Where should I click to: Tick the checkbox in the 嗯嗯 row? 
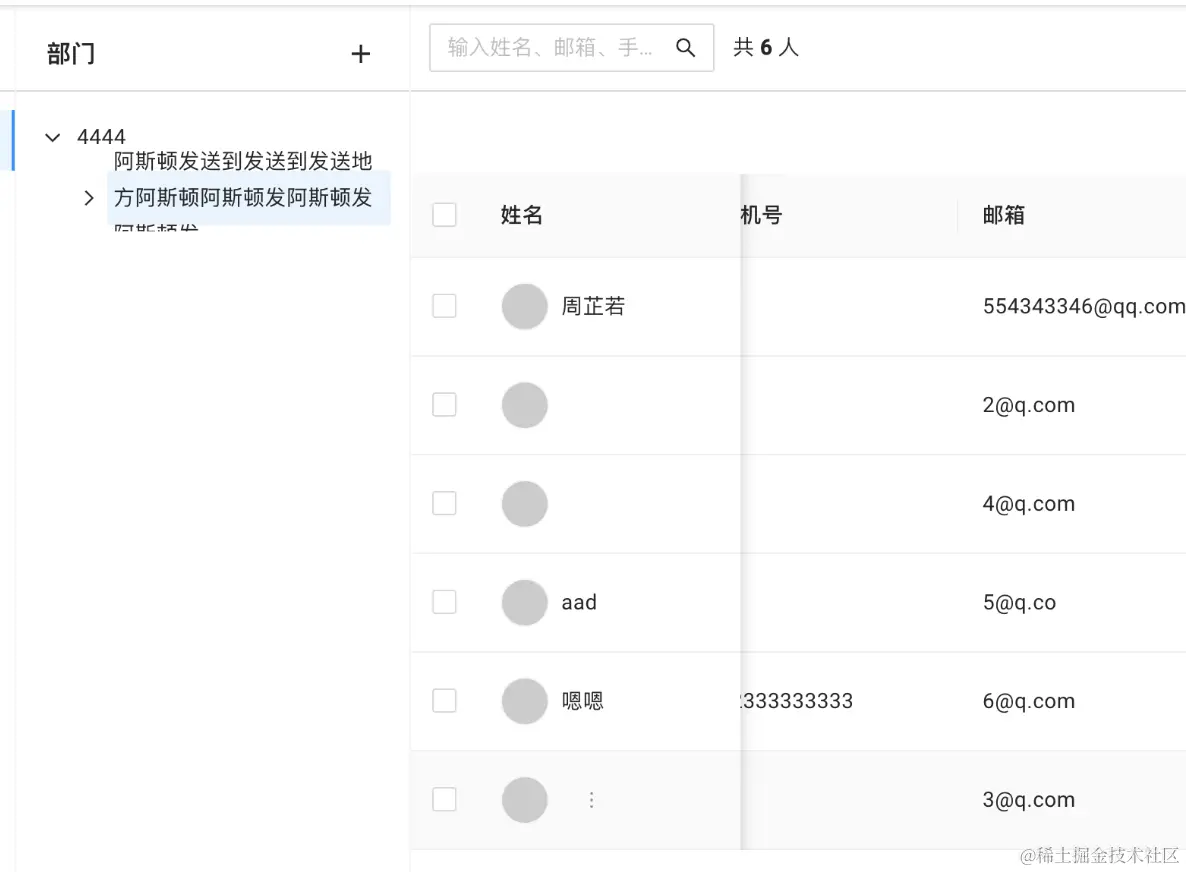pyautogui.click(x=444, y=701)
